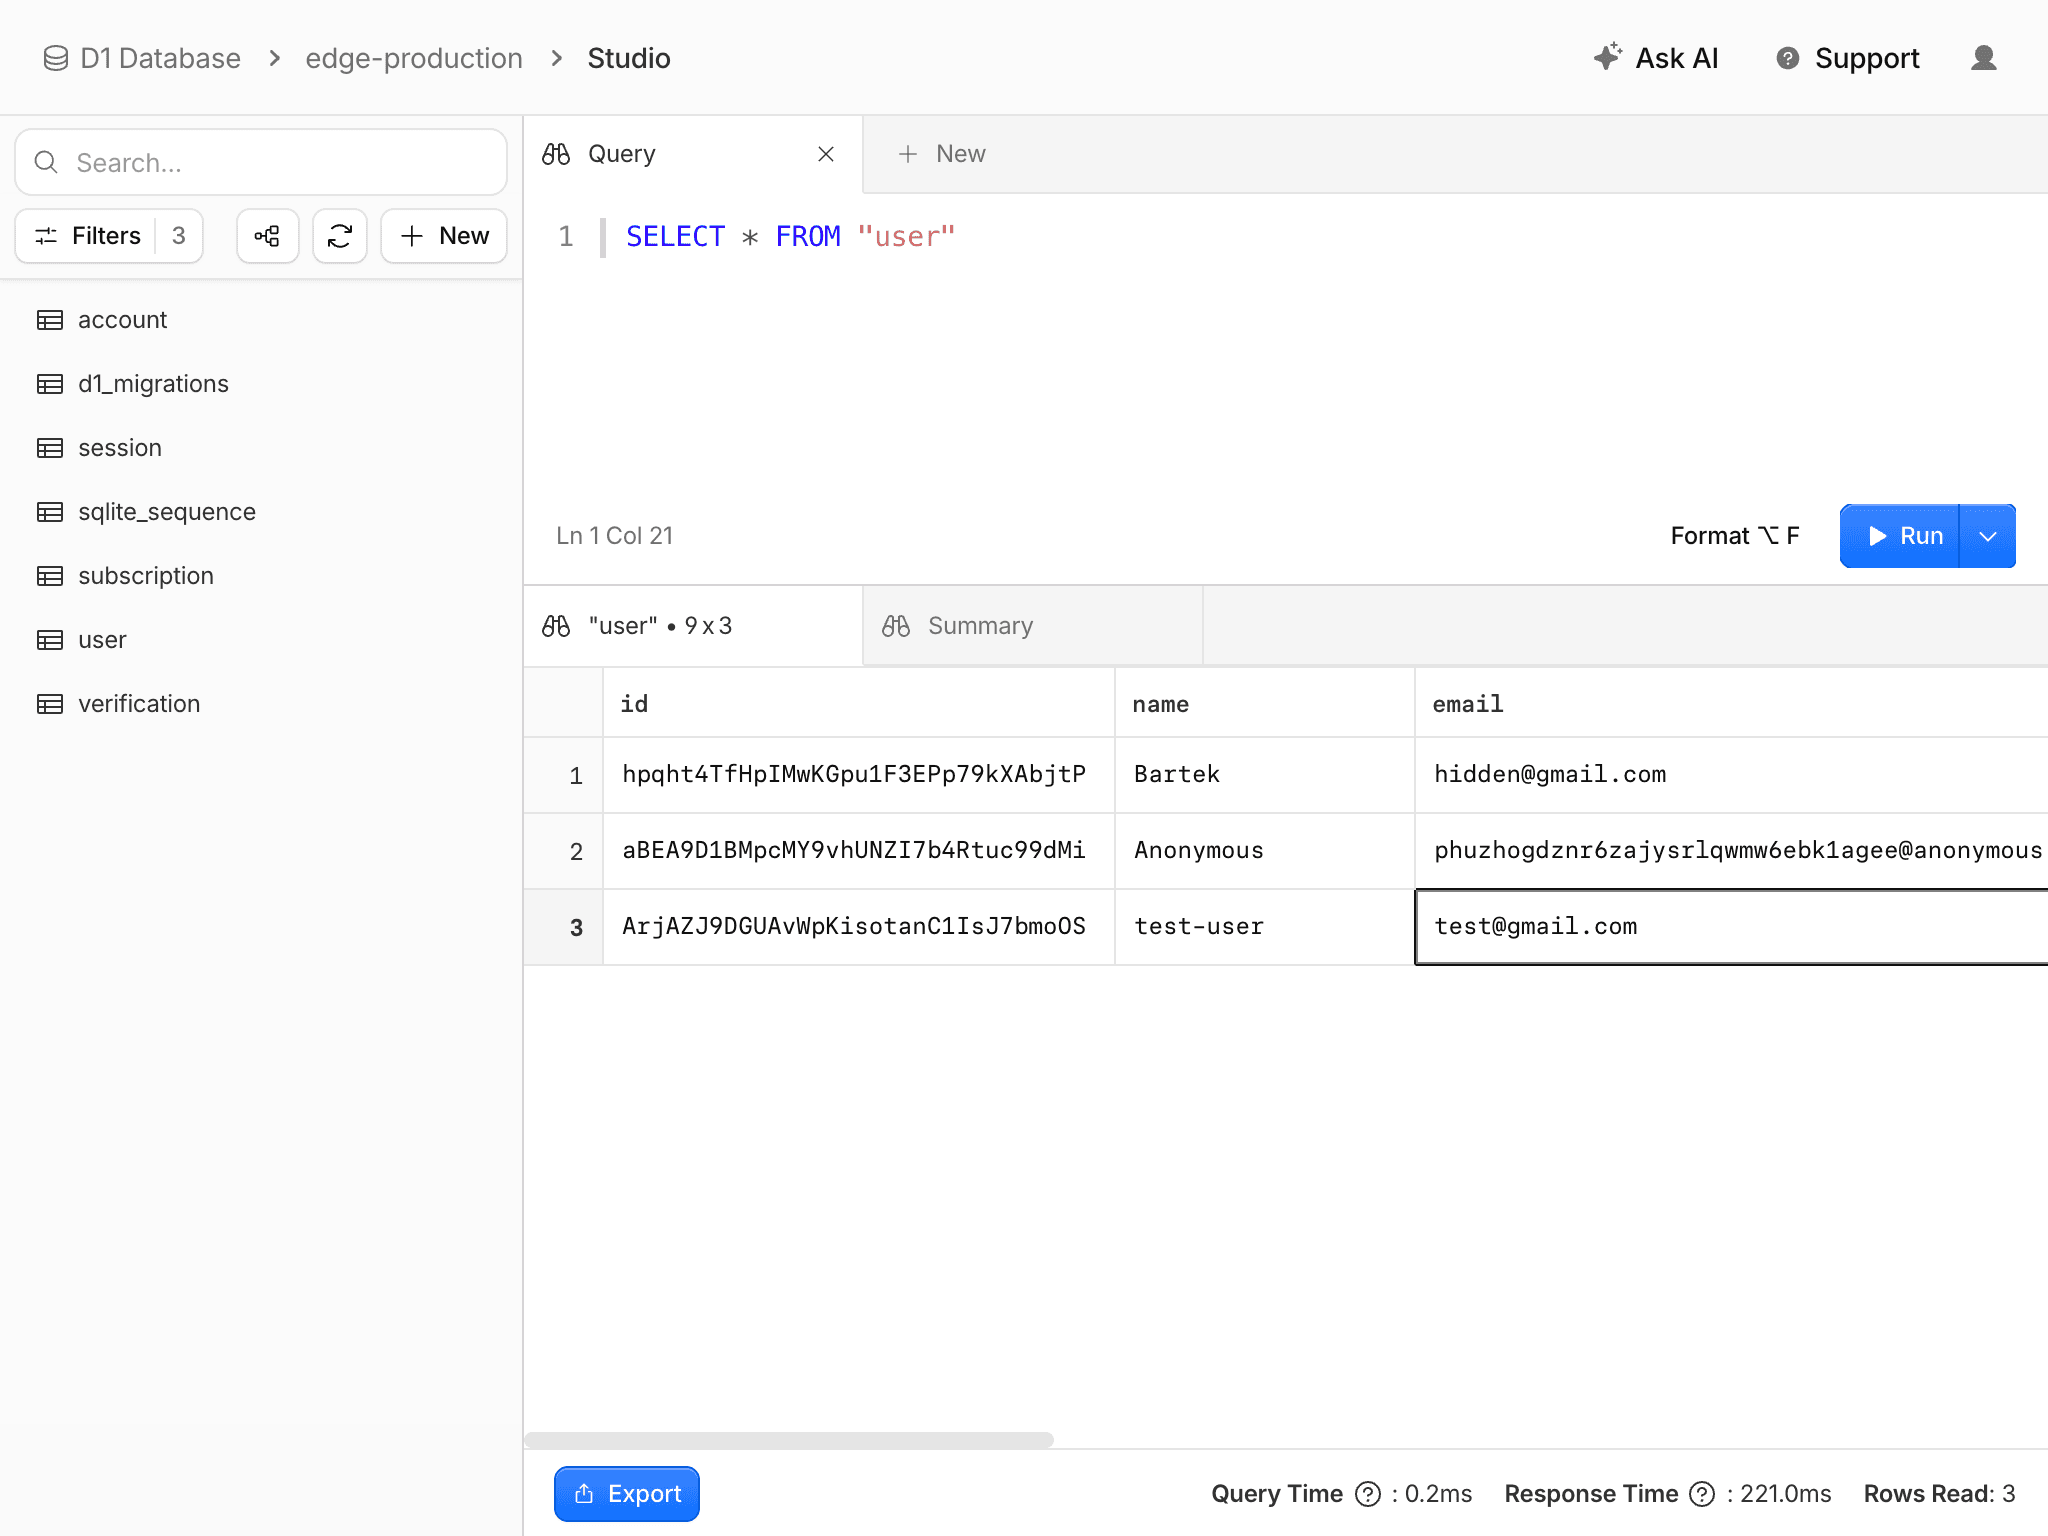The width and height of the screenshot is (2048, 1536).
Task: Click row number 2 header
Action: click(x=564, y=851)
